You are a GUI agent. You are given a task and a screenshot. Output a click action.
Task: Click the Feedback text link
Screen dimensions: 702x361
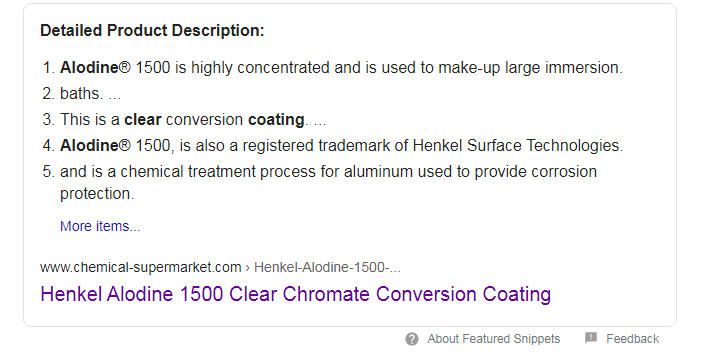point(633,339)
